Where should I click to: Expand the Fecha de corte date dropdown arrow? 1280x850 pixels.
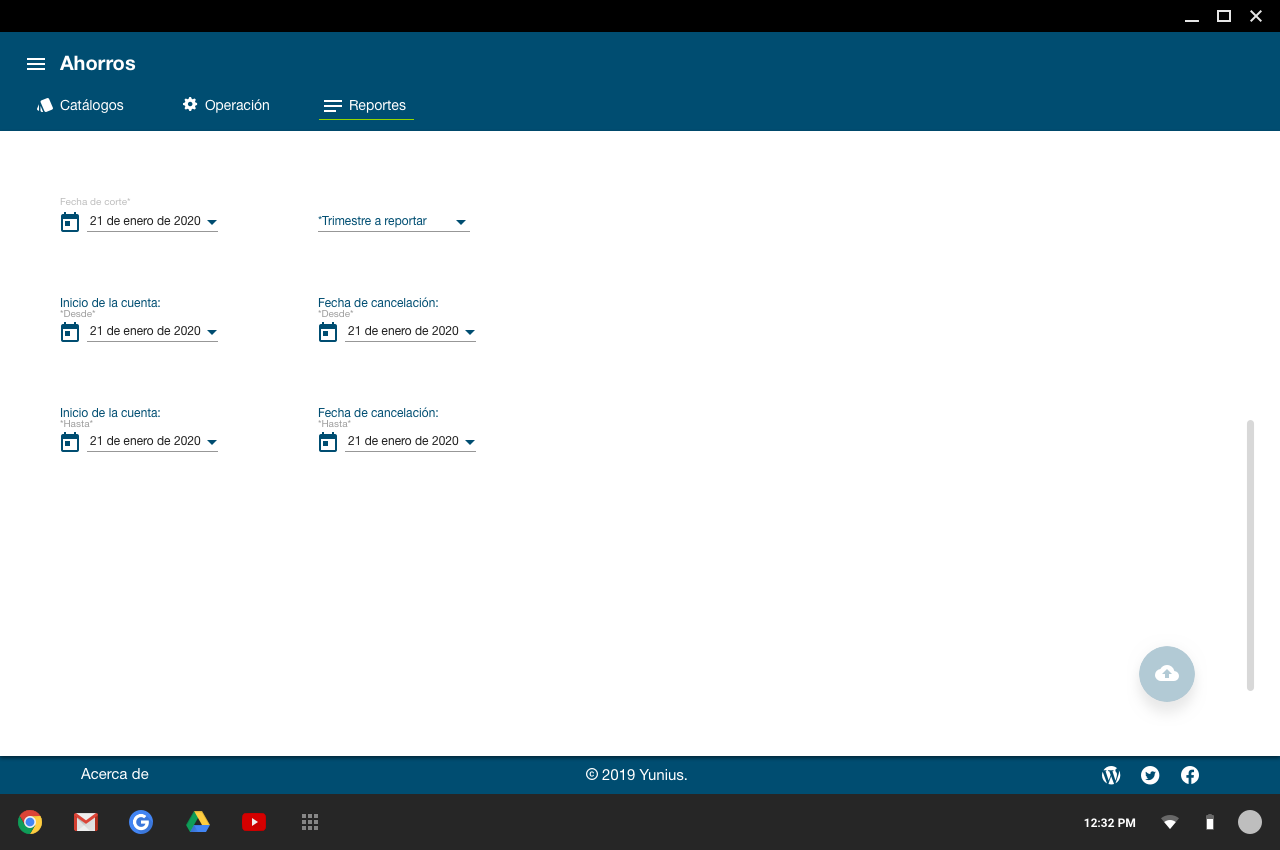coord(212,222)
